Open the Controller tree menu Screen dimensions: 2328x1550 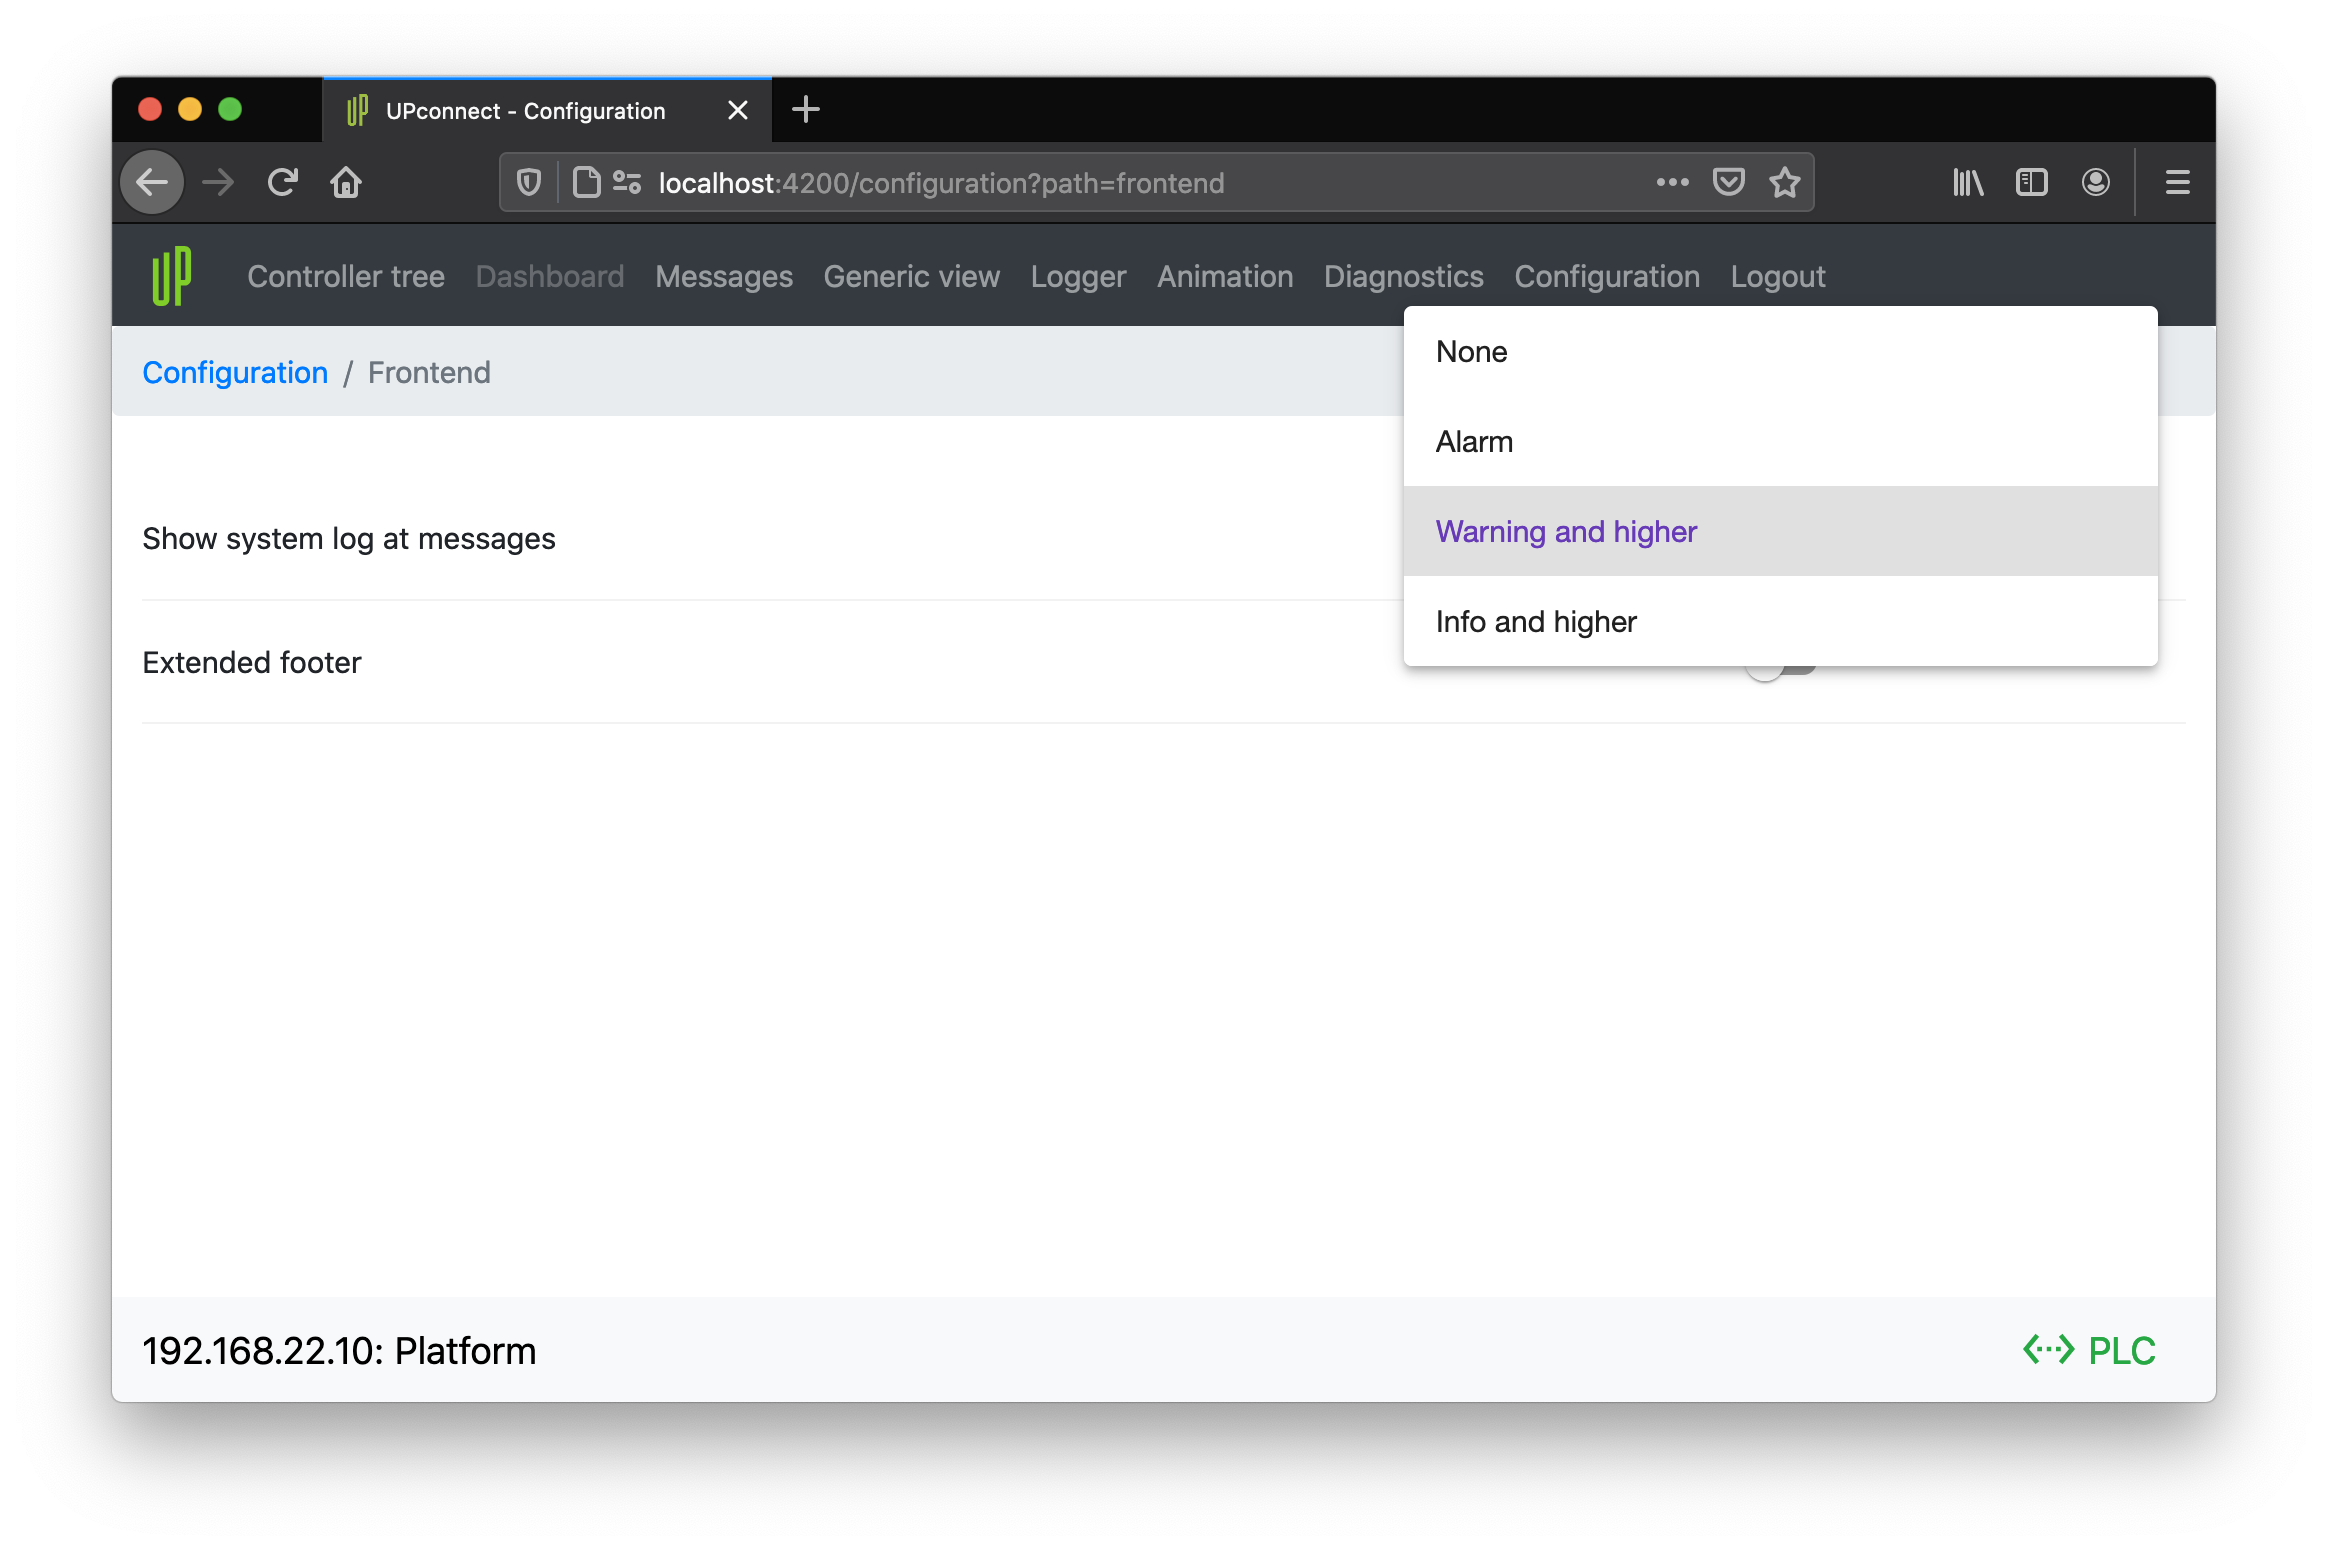tap(346, 276)
